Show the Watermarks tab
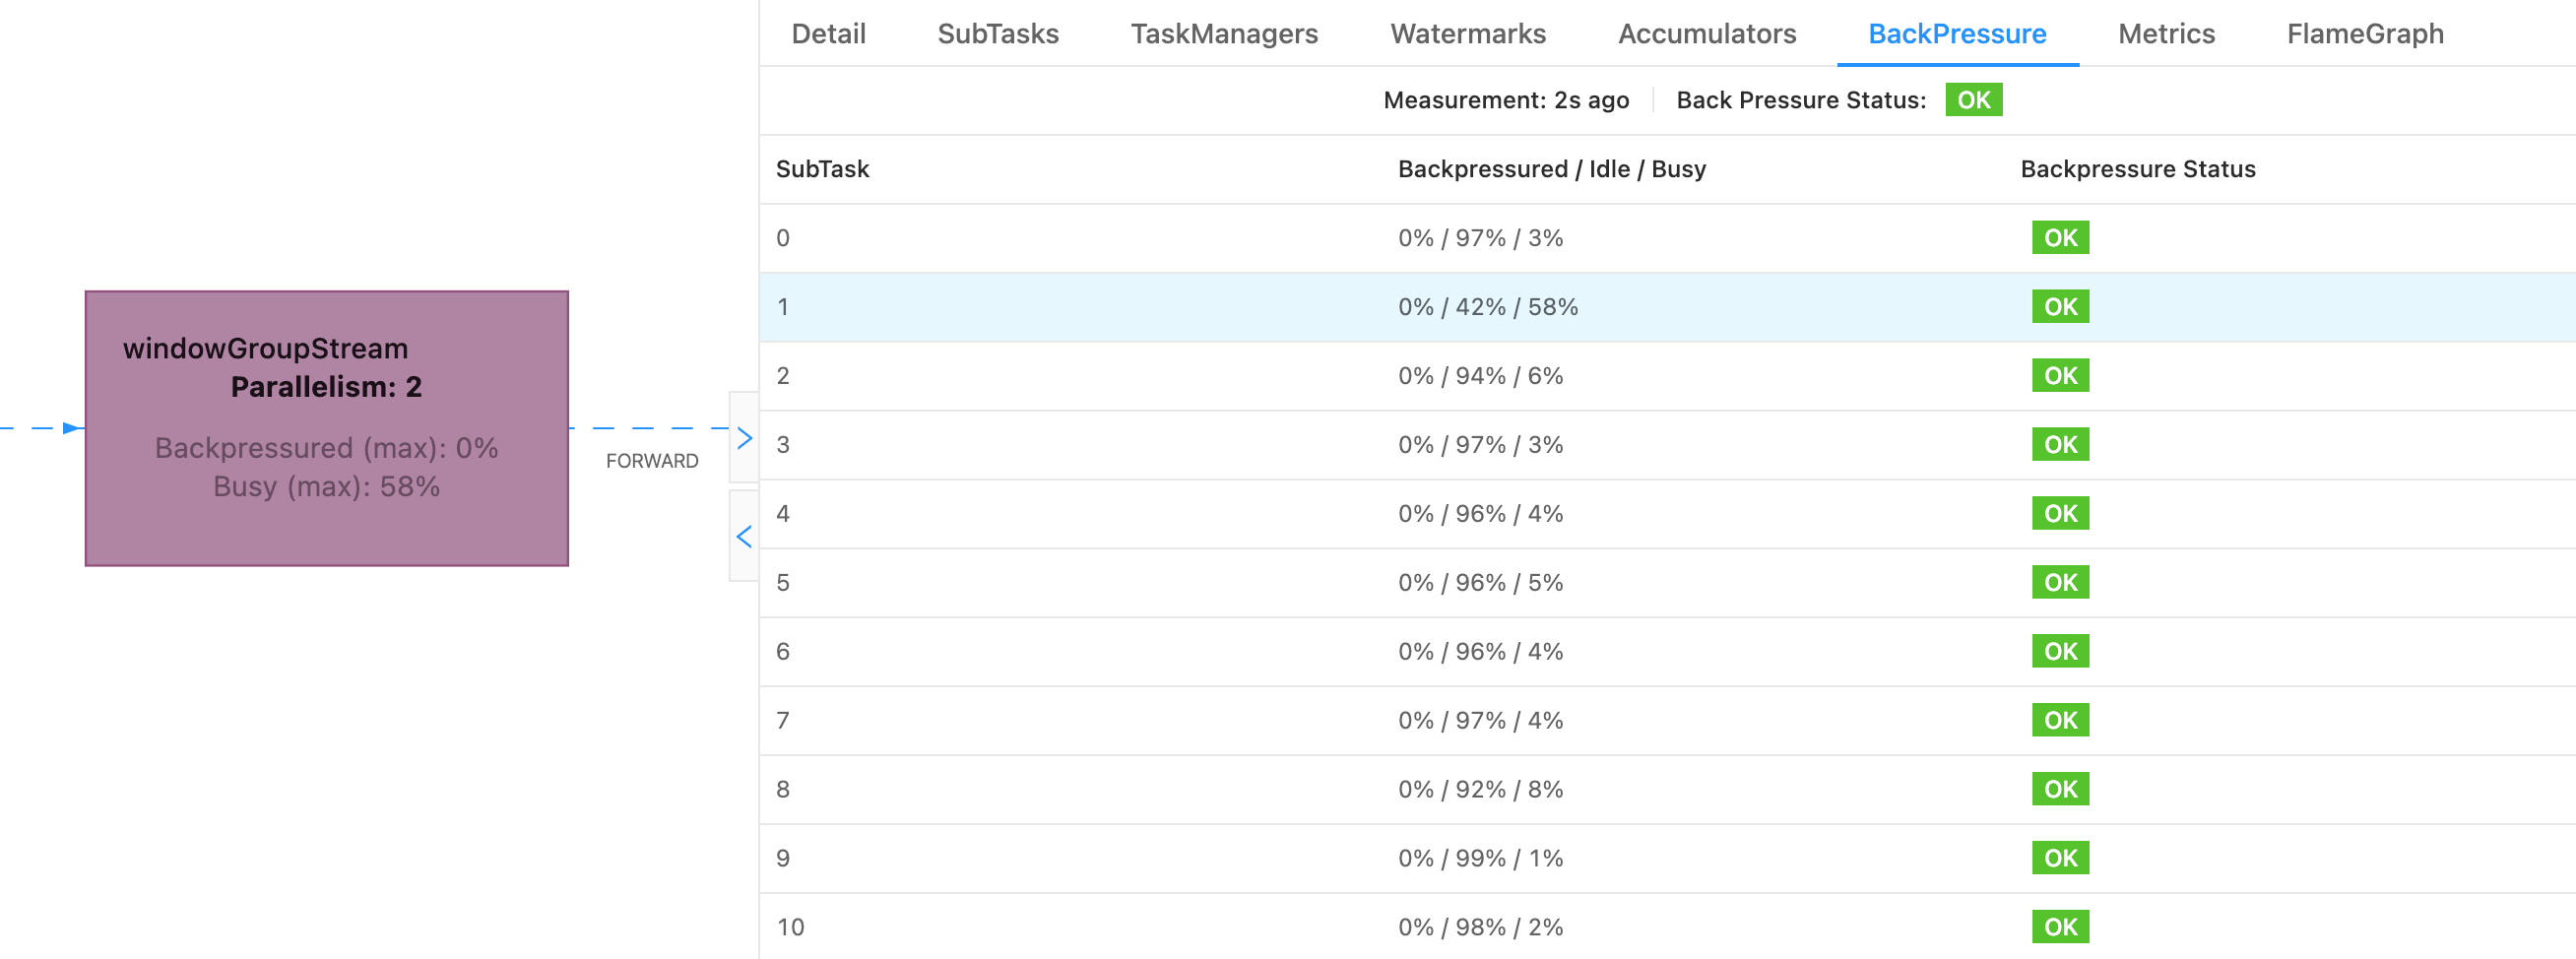 1467,34
